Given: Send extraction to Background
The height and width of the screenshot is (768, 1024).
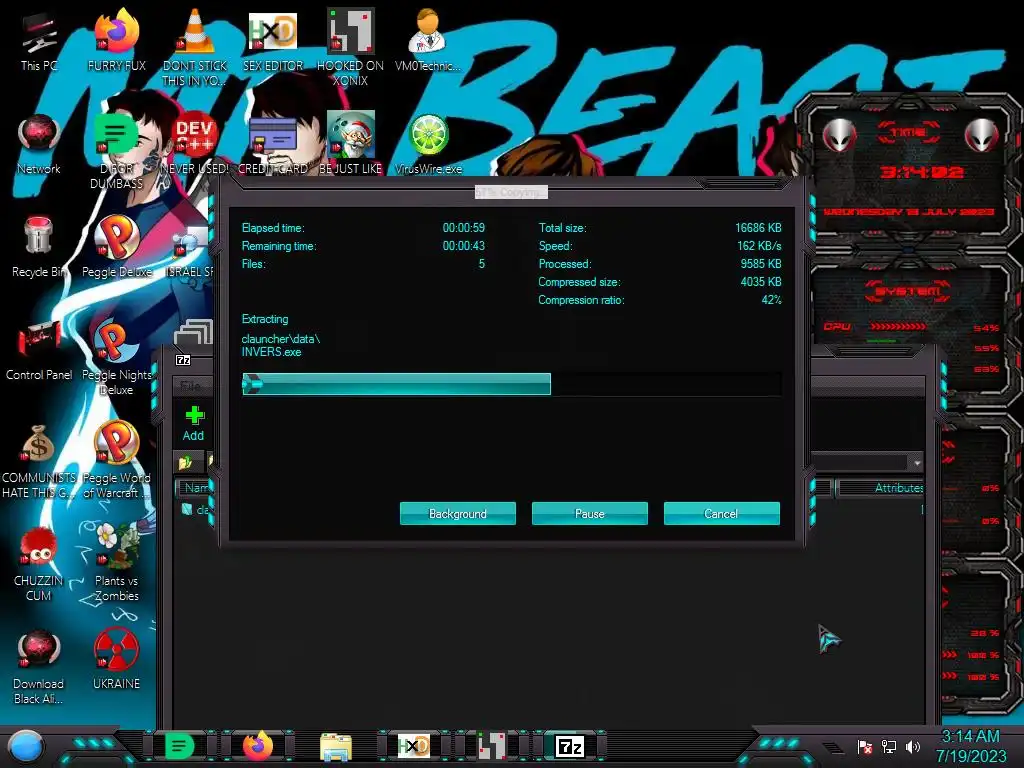Looking at the screenshot, I should (458, 513).
